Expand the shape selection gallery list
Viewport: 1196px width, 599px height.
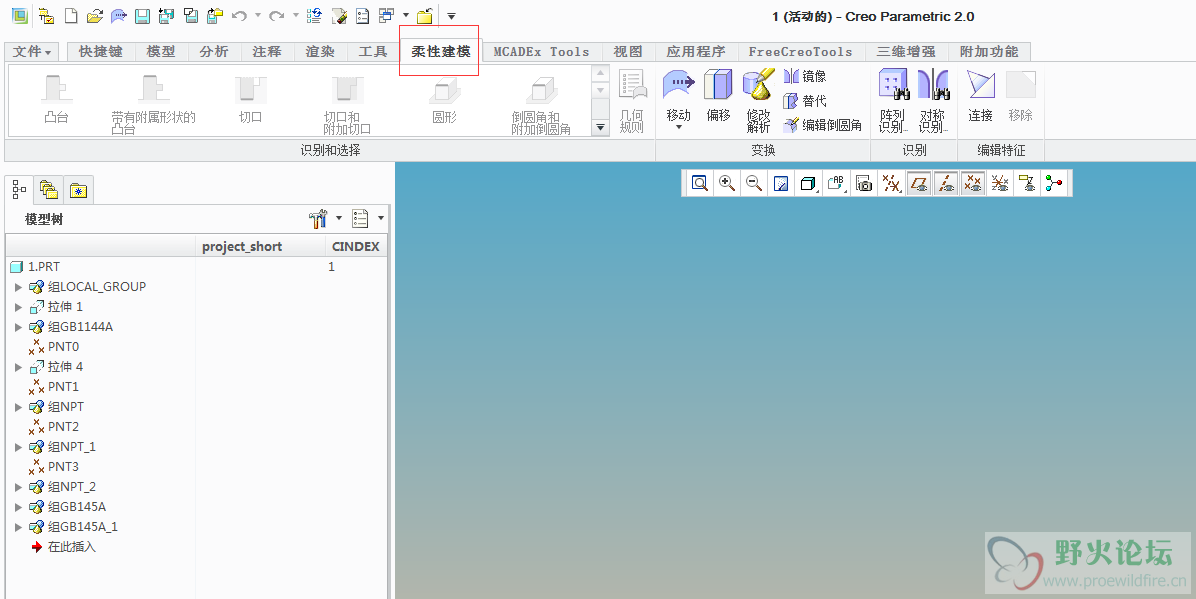click(x=601, y=127)
